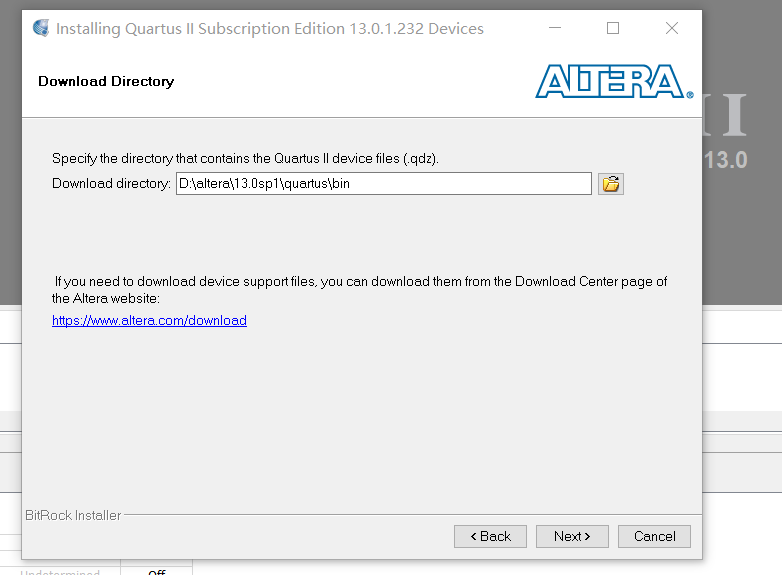Open the folder browse icon beside directory field
This screenshot has height=575, width=782.
coord(610,184)
